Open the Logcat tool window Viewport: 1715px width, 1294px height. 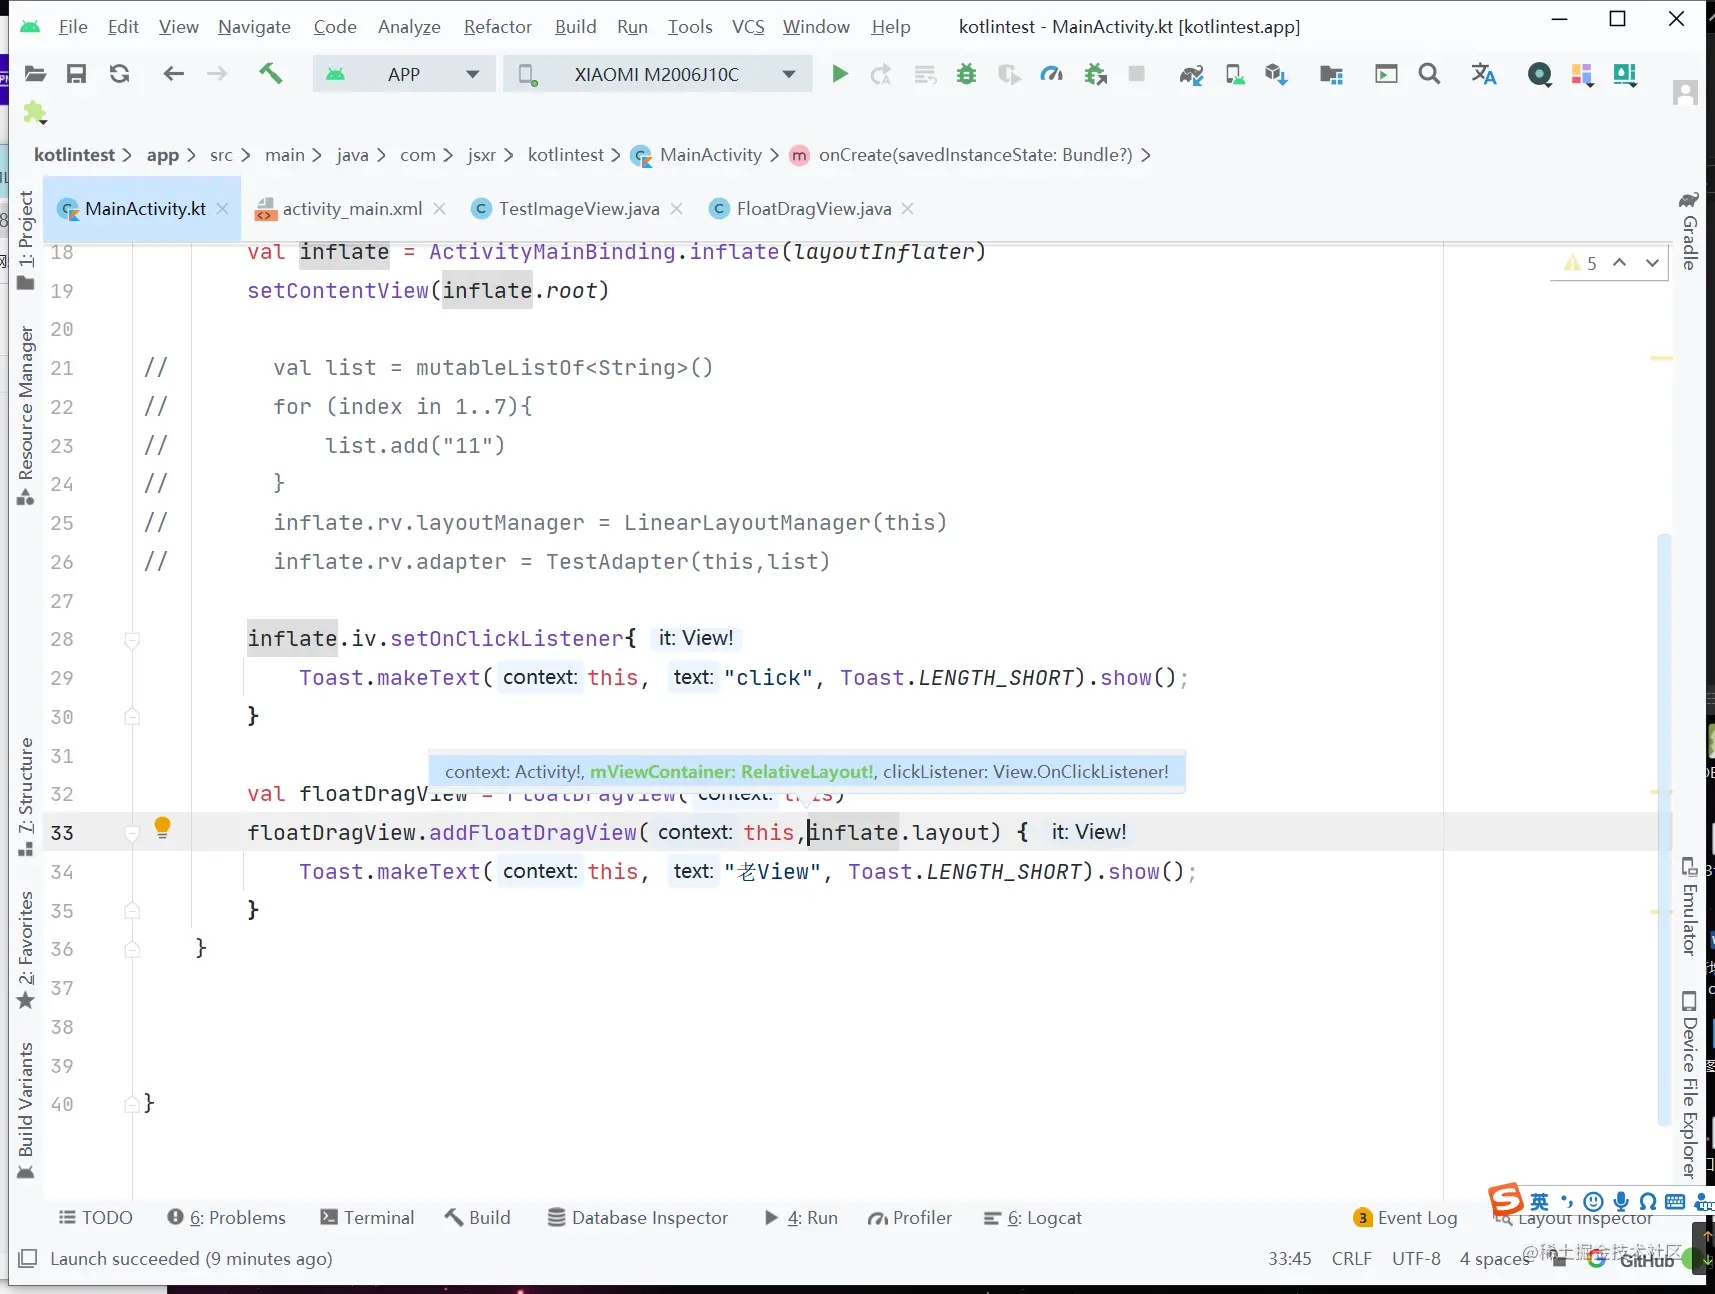coord(1033,1217)
